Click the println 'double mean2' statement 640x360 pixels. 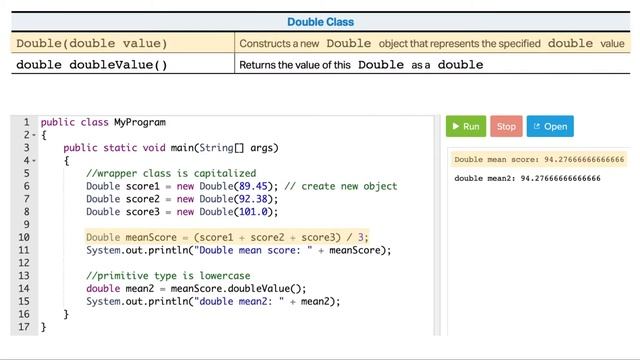(213, 301)
